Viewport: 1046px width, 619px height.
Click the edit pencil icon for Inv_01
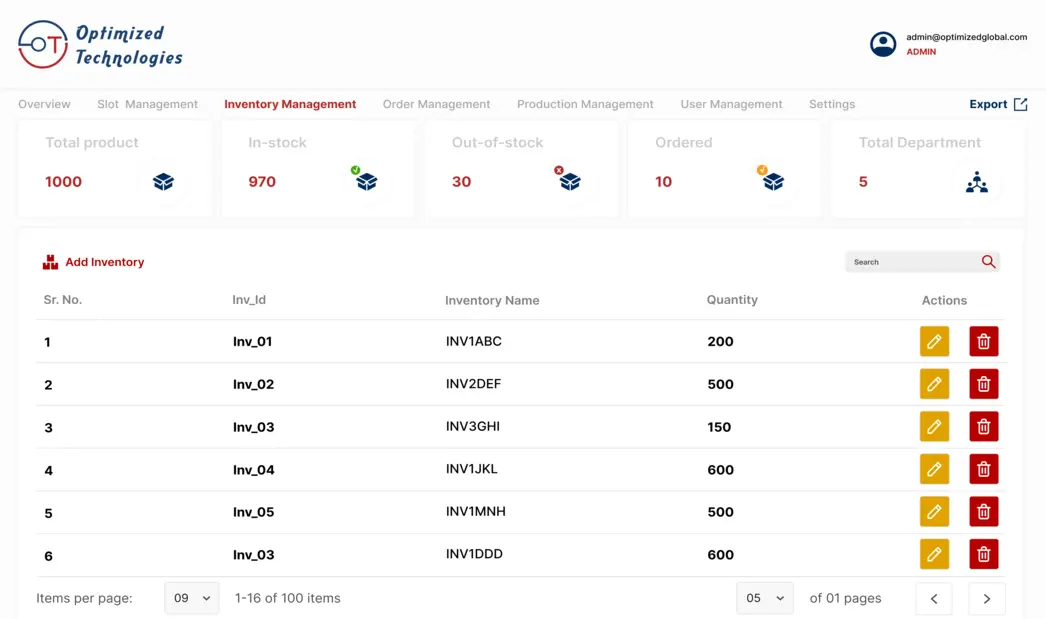(934, 341)
